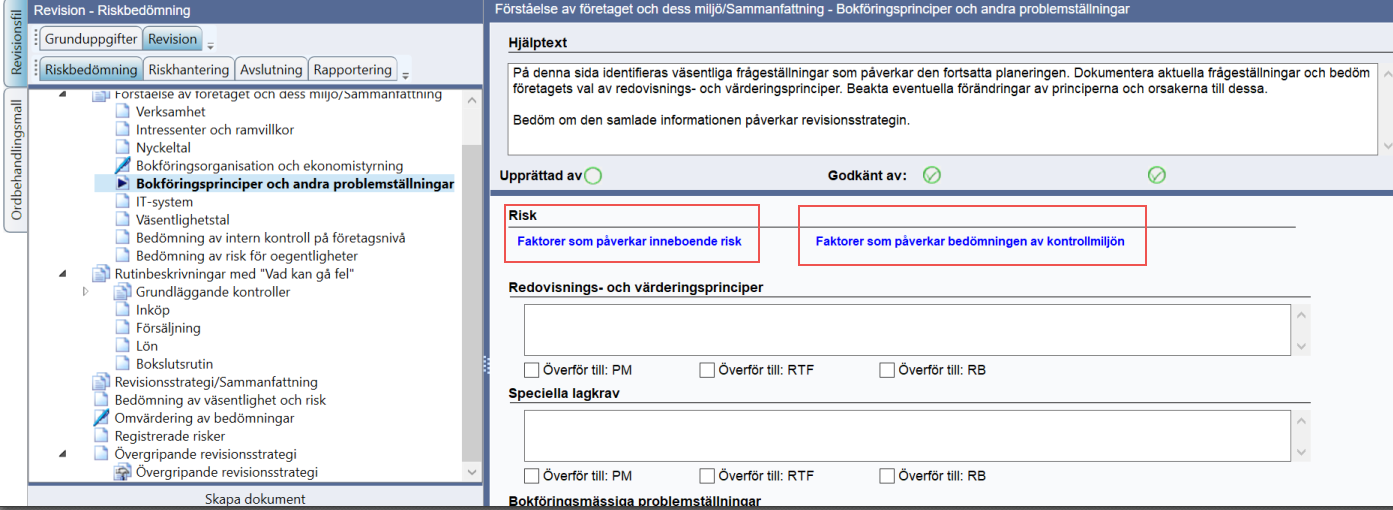
Task: Open the Revisionsfil vertical side tab
Action: (15, 43)
